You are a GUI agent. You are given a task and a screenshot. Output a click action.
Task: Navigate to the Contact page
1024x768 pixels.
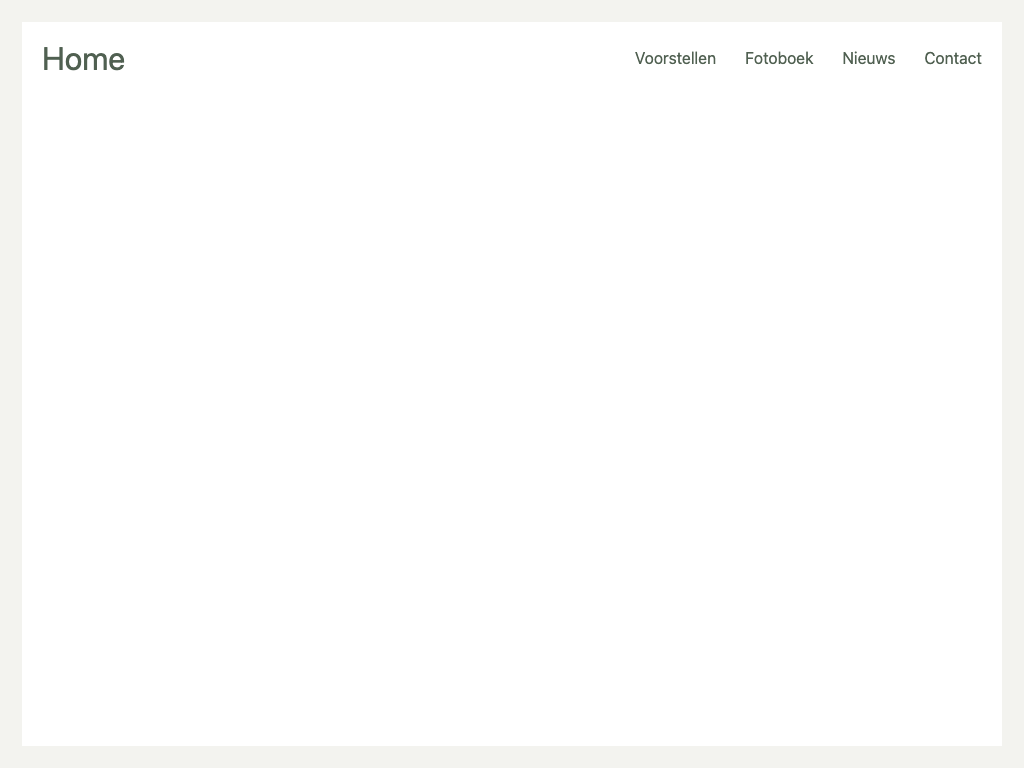(952, 58)
